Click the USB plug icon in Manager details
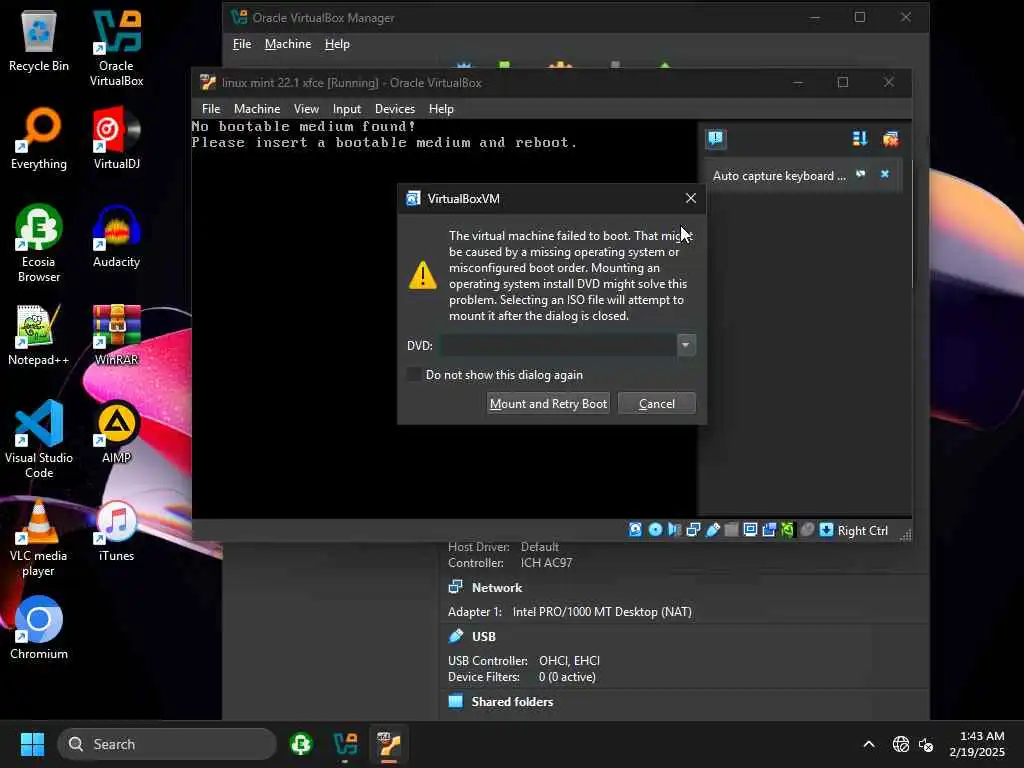This screenshot has width=1024, height=768. [456, 636]
